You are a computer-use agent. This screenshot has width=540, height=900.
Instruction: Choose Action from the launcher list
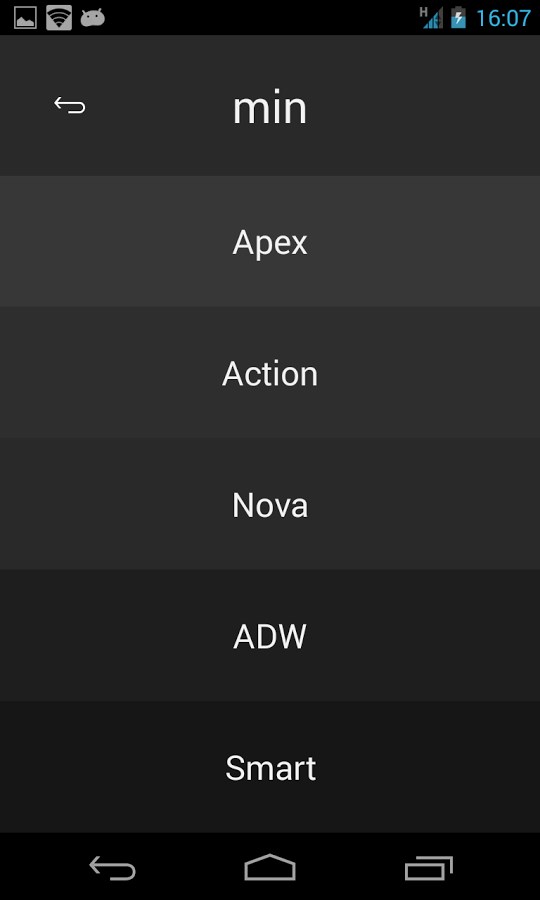(x=270, y=373)
